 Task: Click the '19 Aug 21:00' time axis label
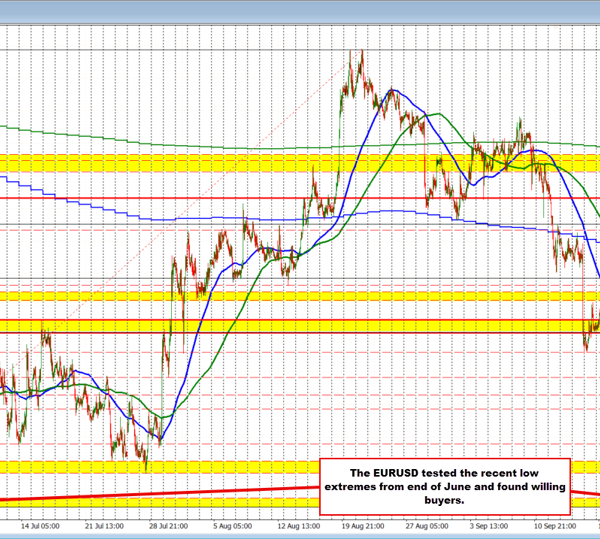point(363,526)
